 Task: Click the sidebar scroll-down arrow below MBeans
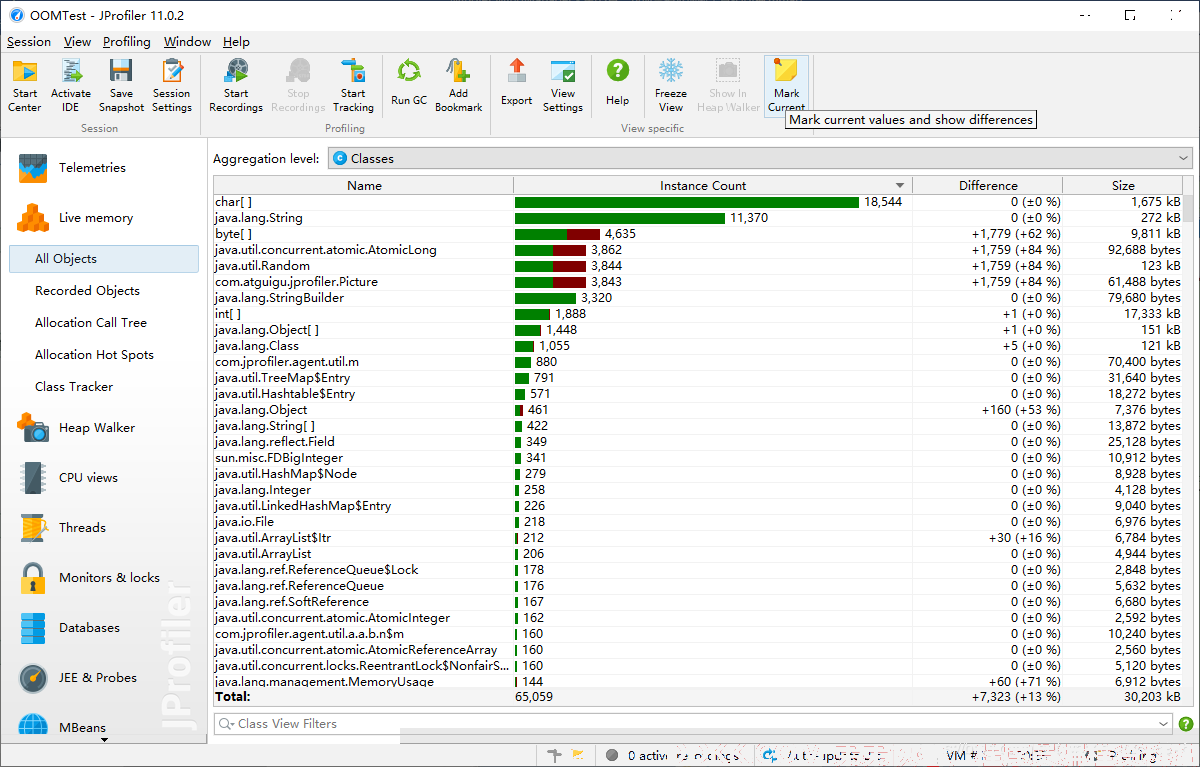point(104,739)
